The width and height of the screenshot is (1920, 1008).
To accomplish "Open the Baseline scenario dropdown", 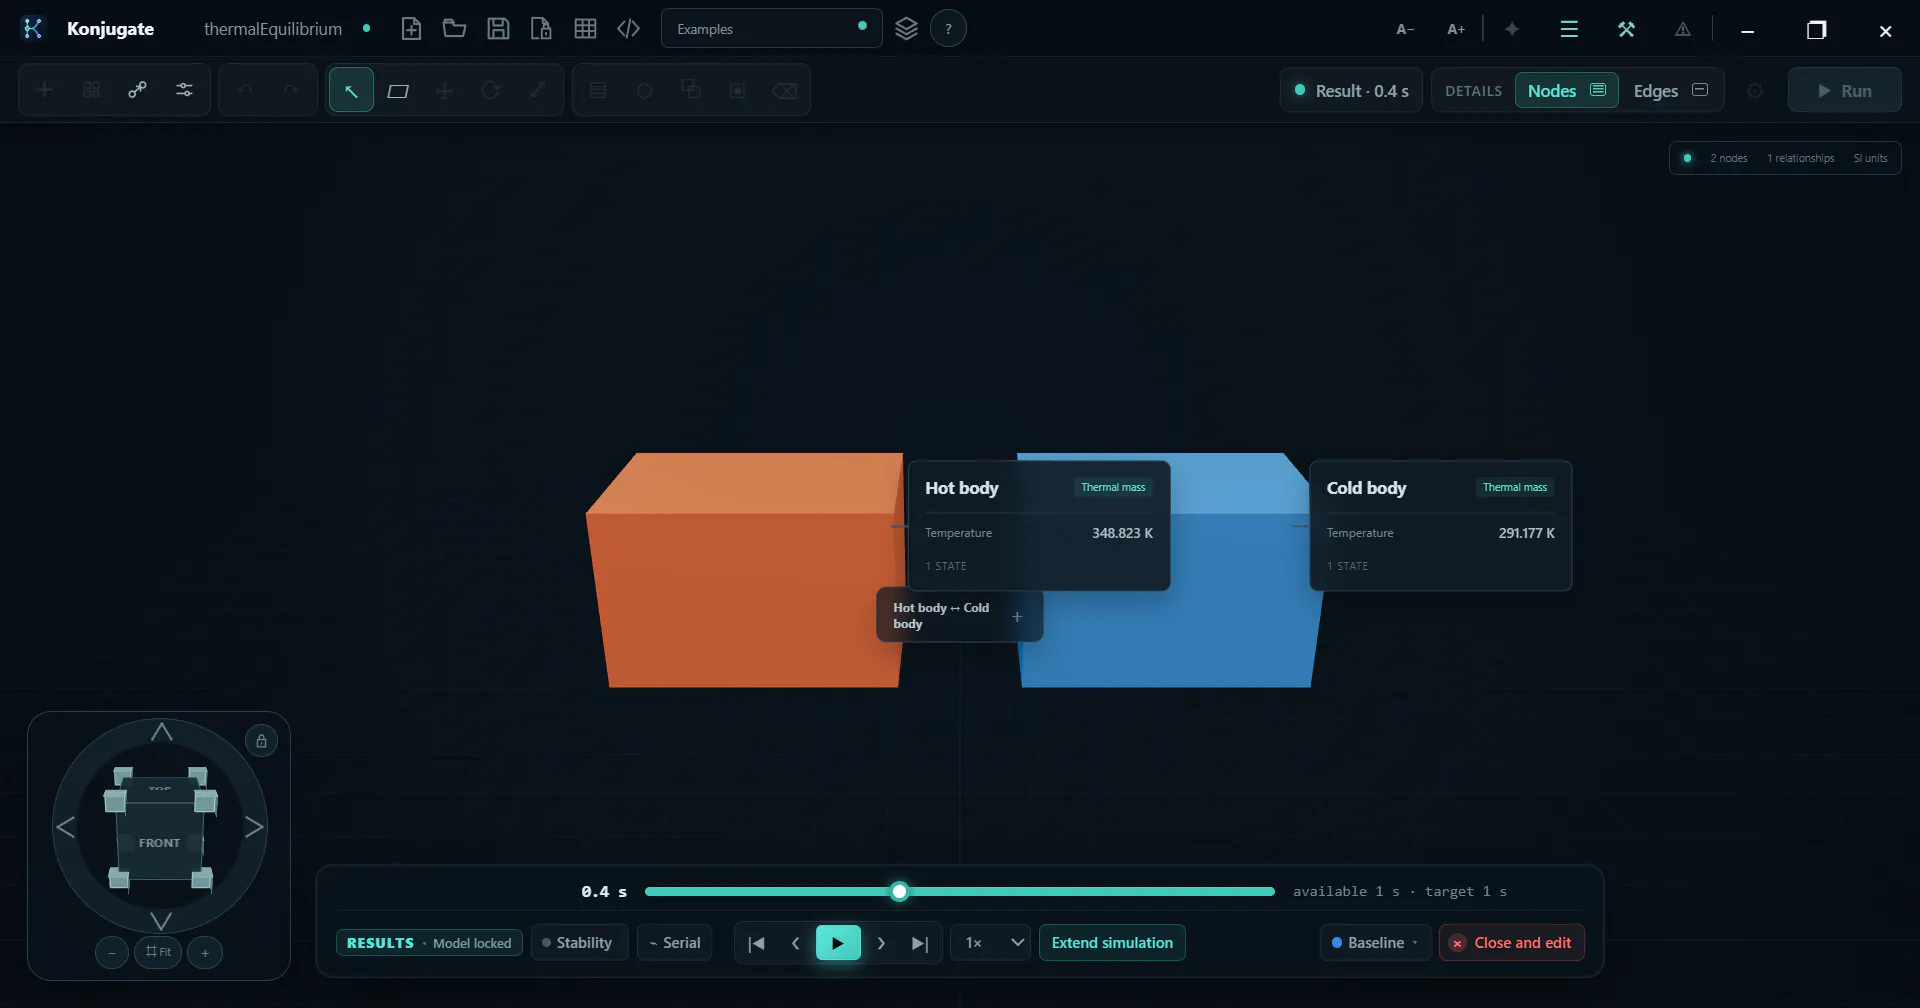I will pos(1375,943).
